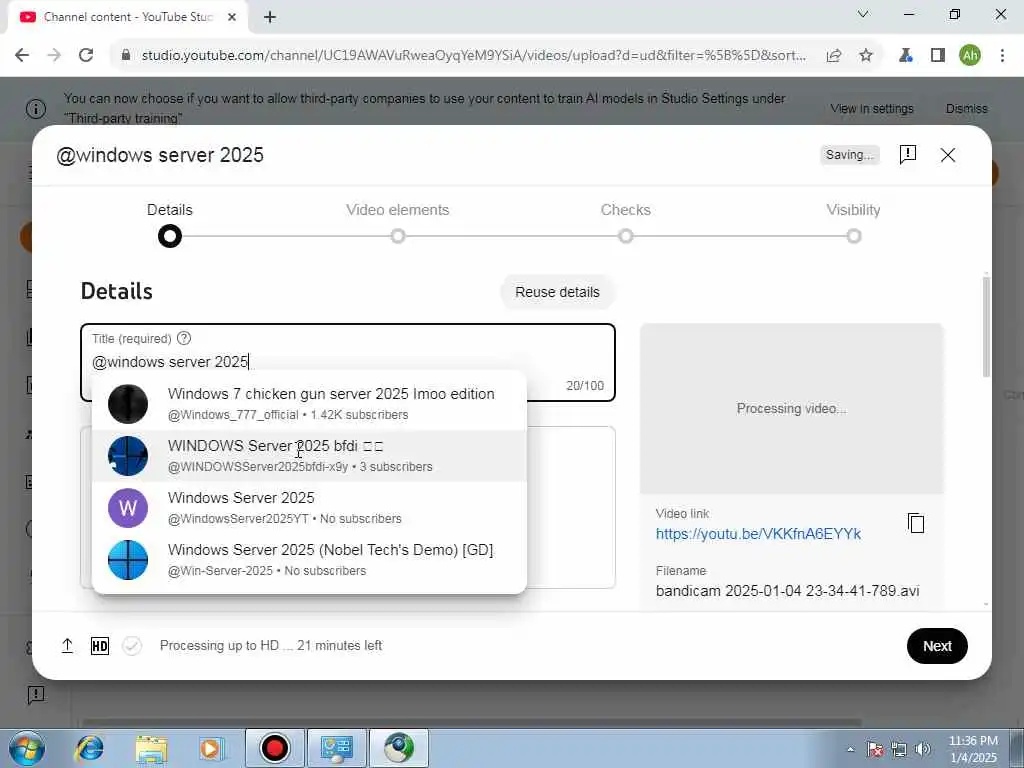Select Windows Server 2025 Nobel Tech's Demo suggestion

point(309,560)
